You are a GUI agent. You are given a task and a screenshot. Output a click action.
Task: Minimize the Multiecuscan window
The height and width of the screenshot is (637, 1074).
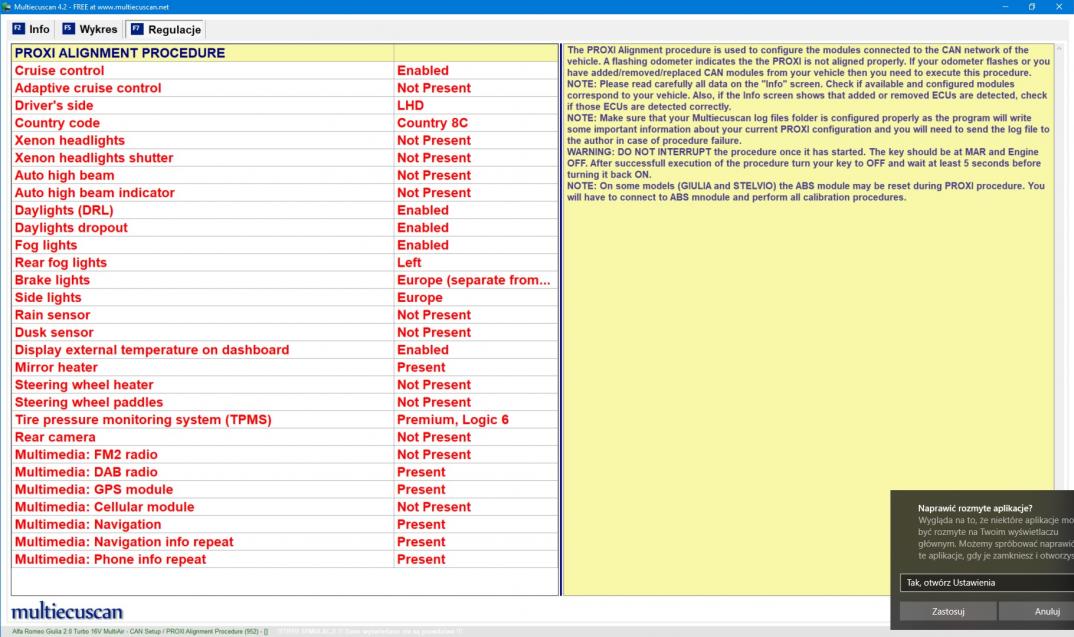pyautogui.click(x=1006, y=7)
